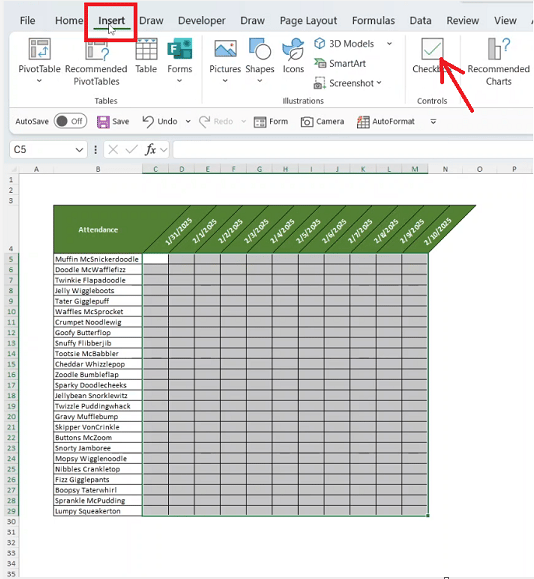Select cell Buttons McZoom

click(98, 438)
